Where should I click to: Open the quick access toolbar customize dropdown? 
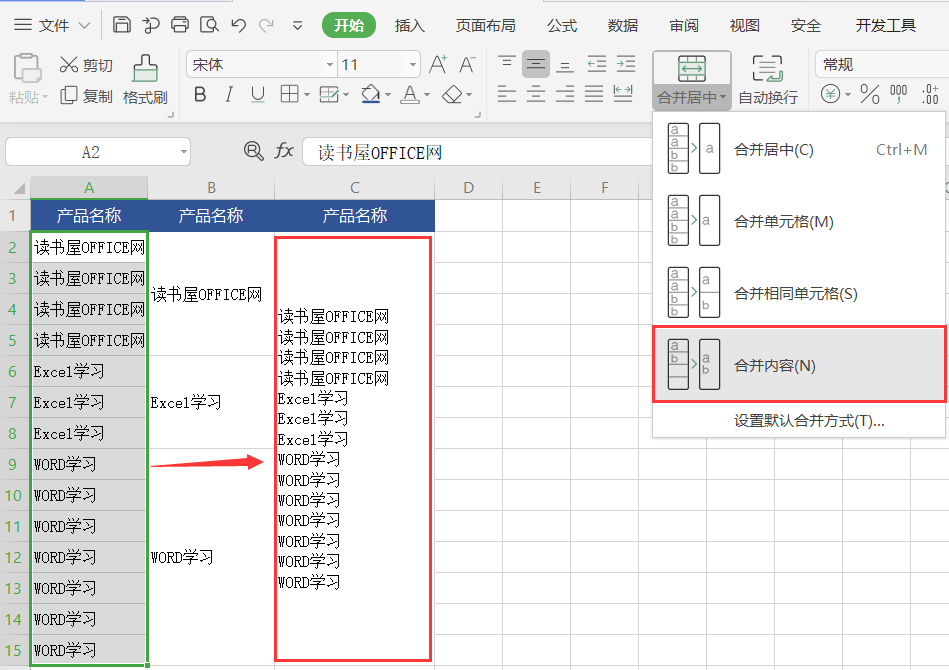(297, 25)
